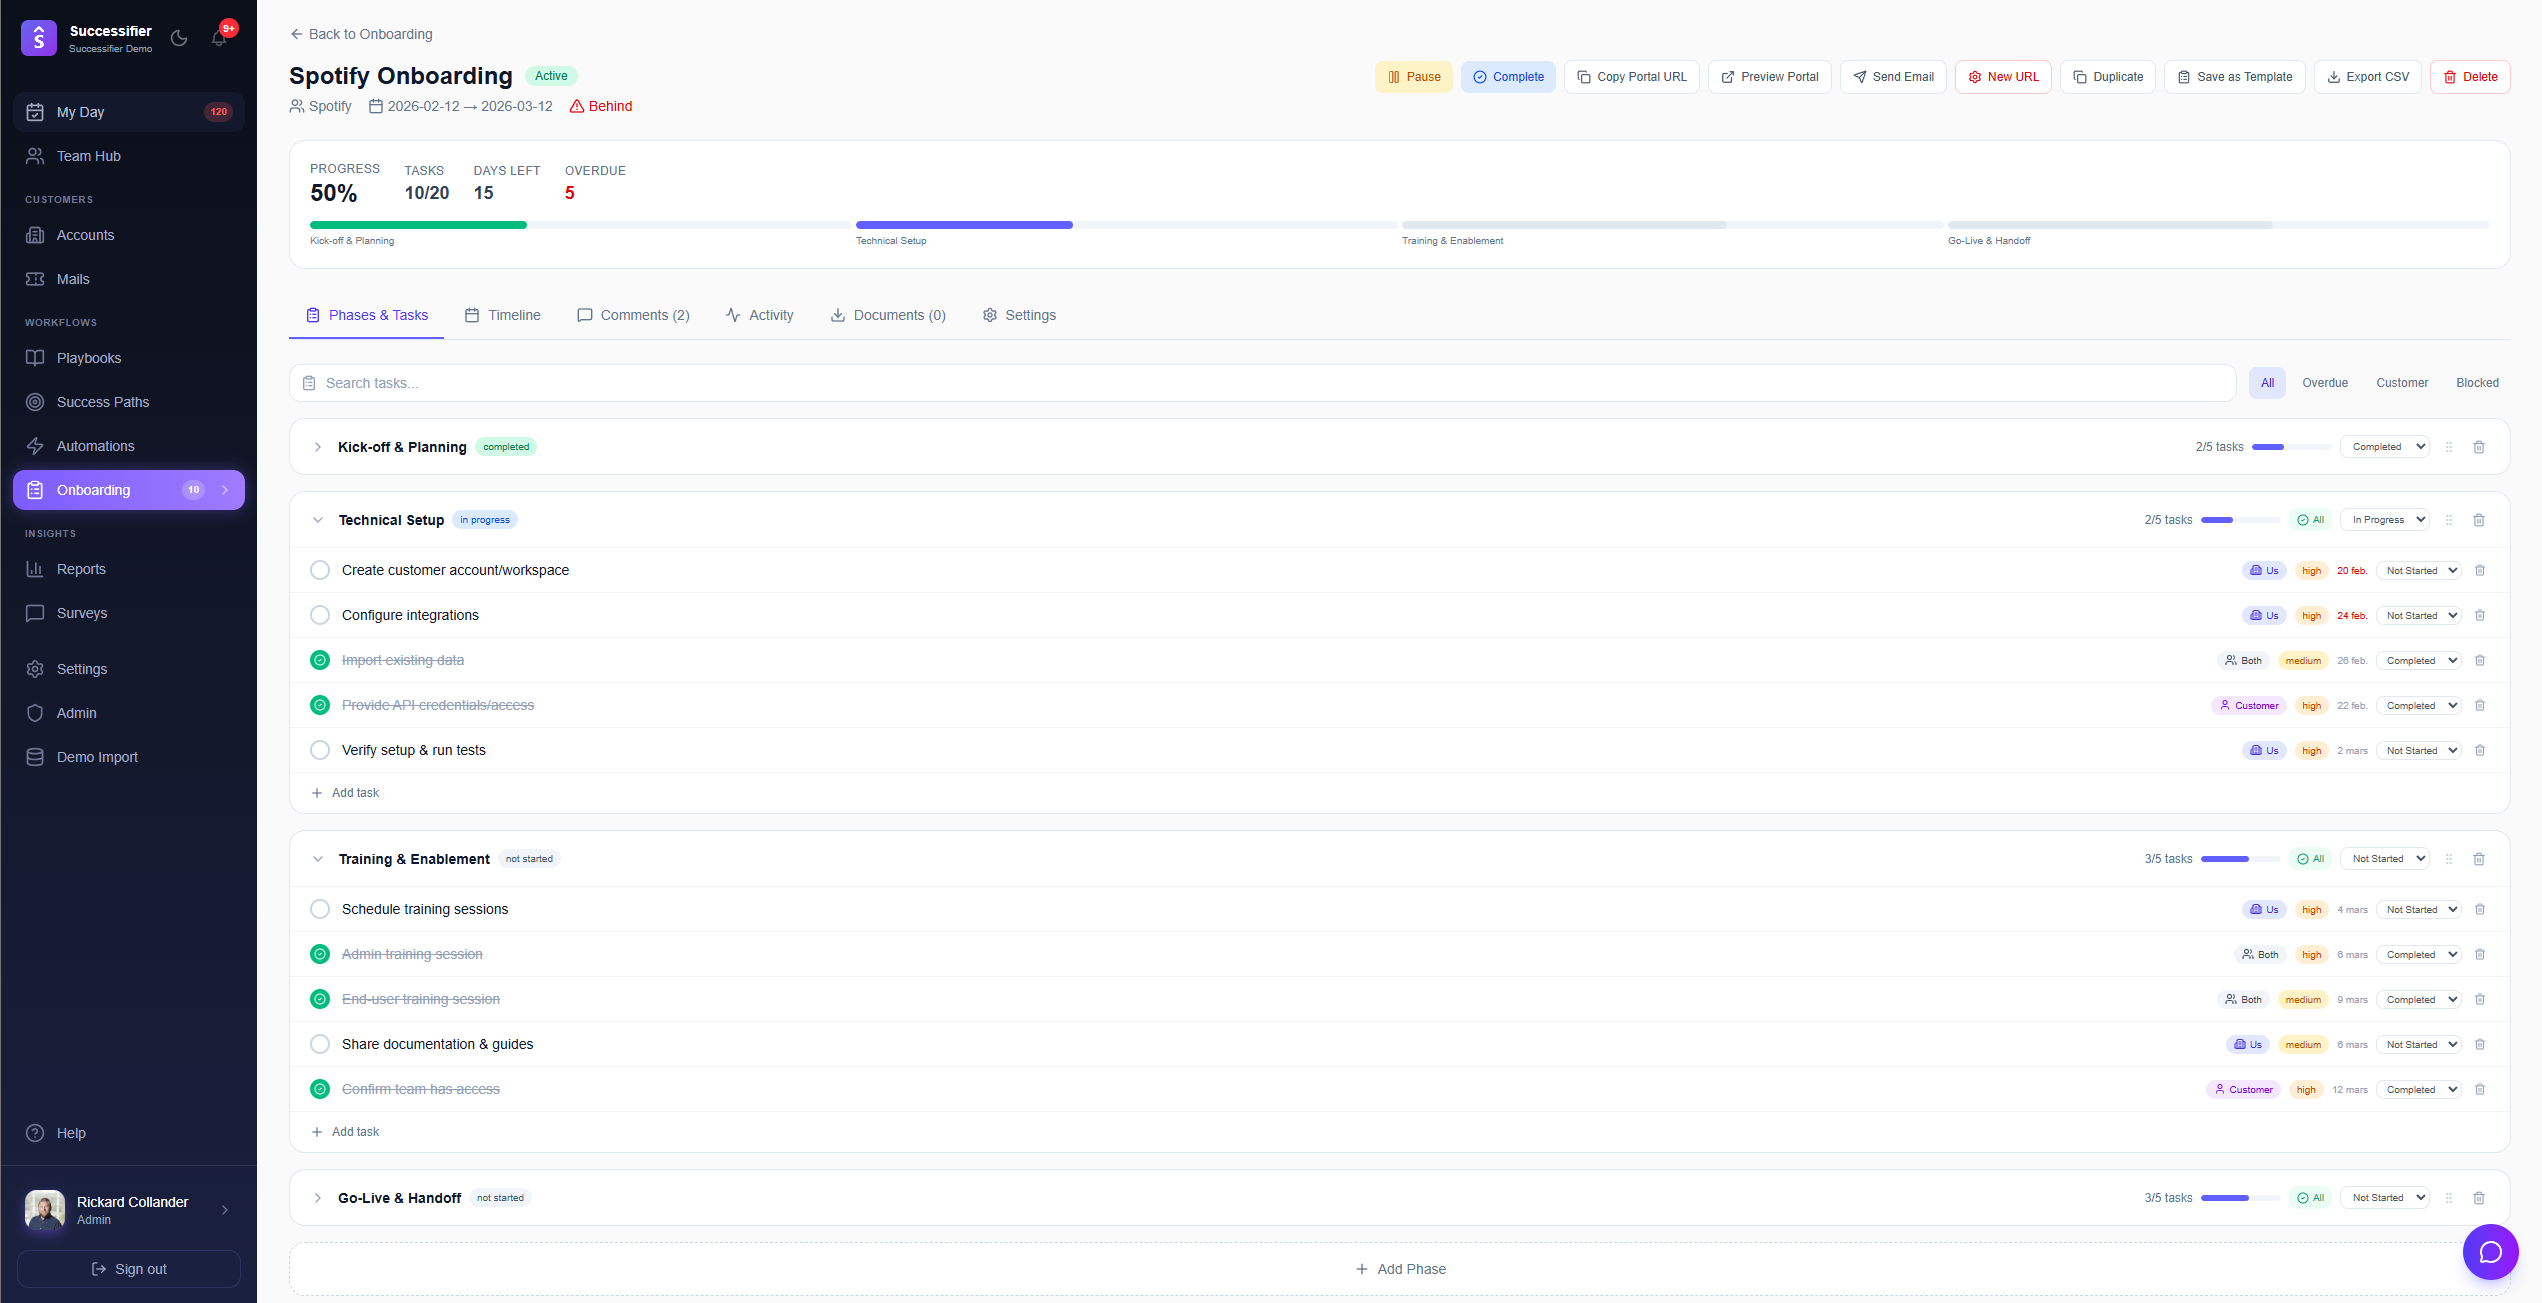Open the Comments (2) tab
The image size is (2542, 1303).
[x=633, y=315]
